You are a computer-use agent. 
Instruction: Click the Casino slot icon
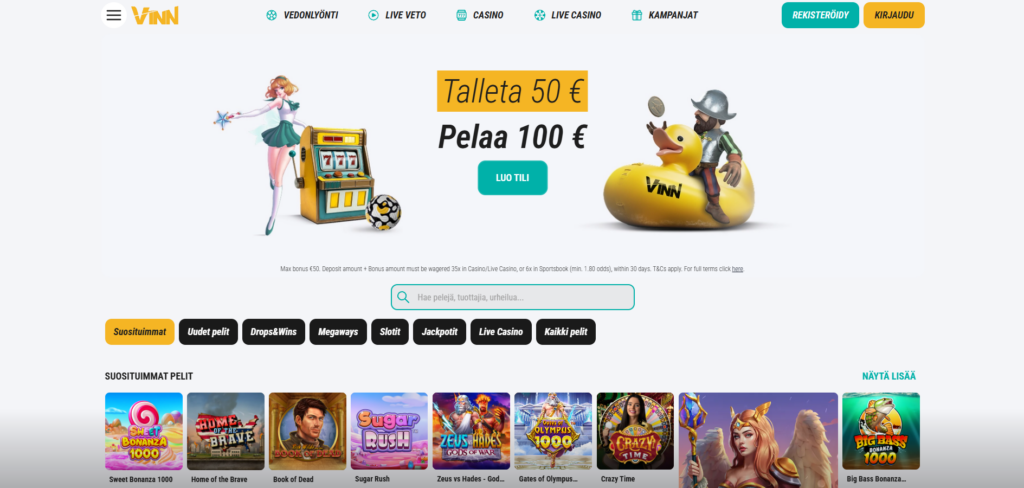[462, 15]
